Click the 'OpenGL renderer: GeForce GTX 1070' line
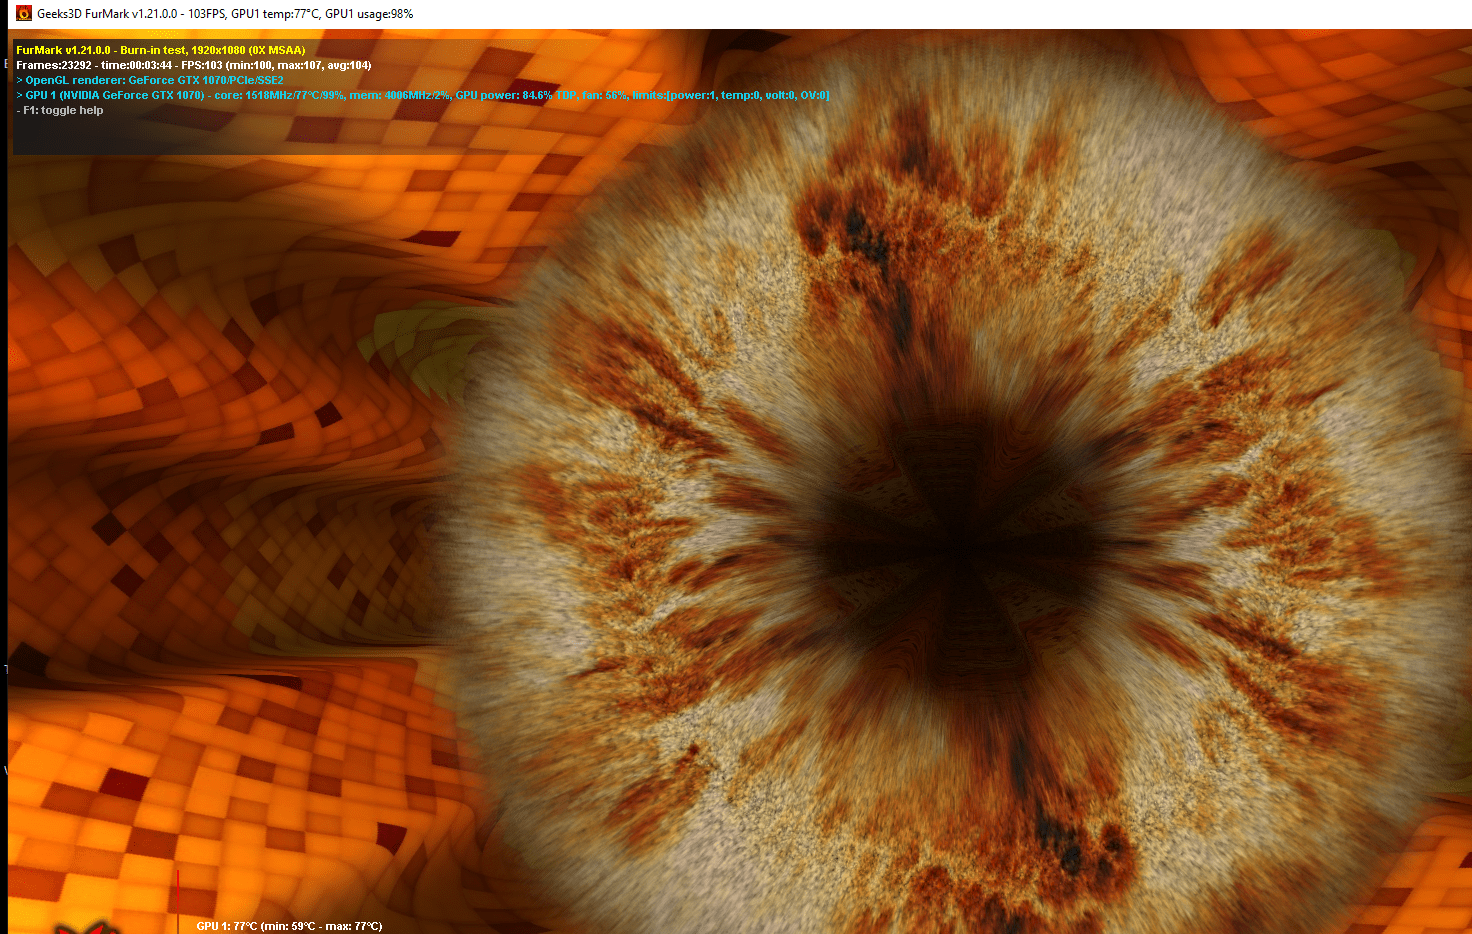The width and height of the screenshot is (1472, 934). click(x=150, y=80)
